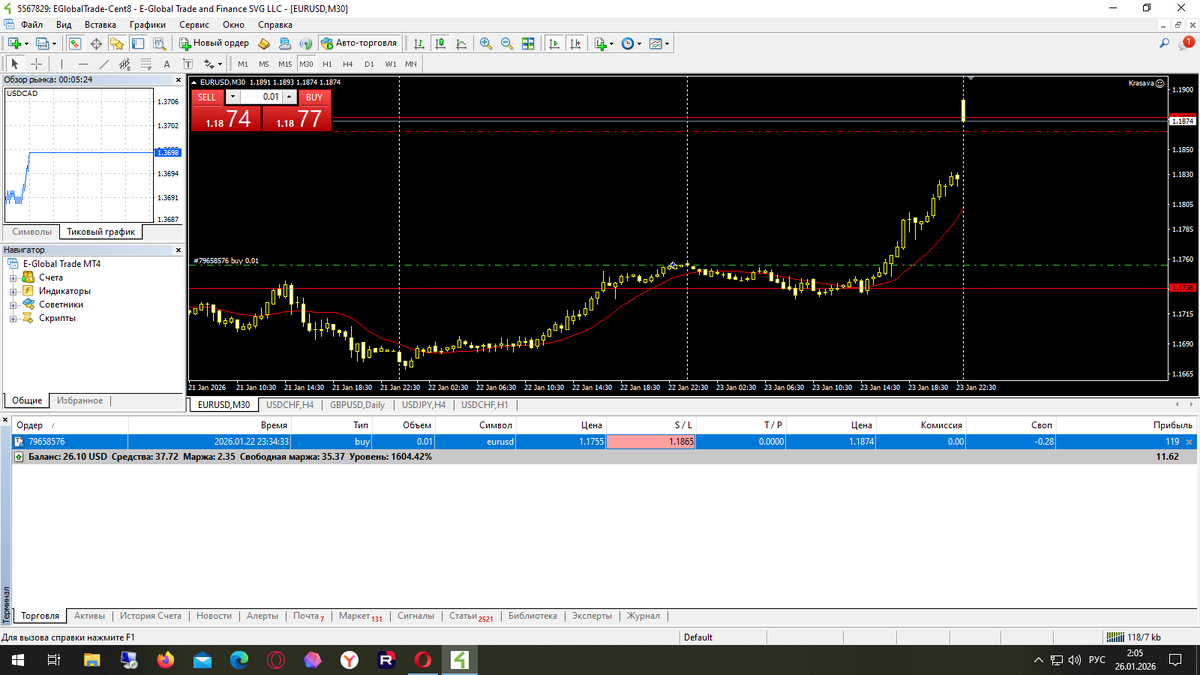Viewport: 1200px width, 675px height.
Task: Toggle the Navigator panel star icon
Action: coord(117,43)
